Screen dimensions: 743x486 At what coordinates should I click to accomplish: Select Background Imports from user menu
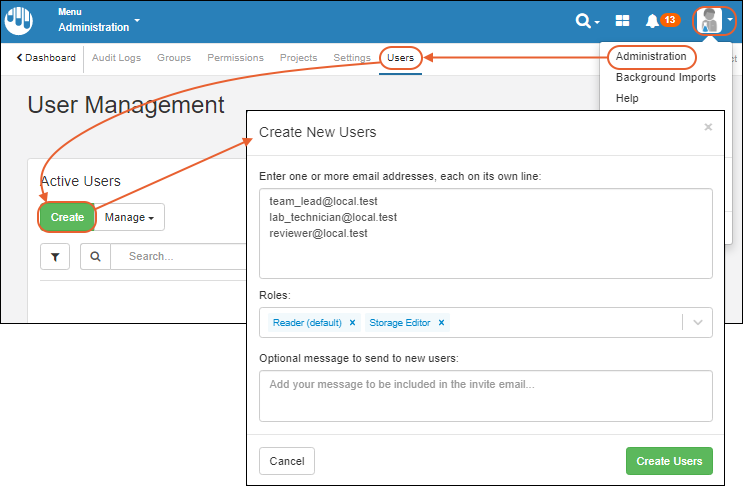665,77
